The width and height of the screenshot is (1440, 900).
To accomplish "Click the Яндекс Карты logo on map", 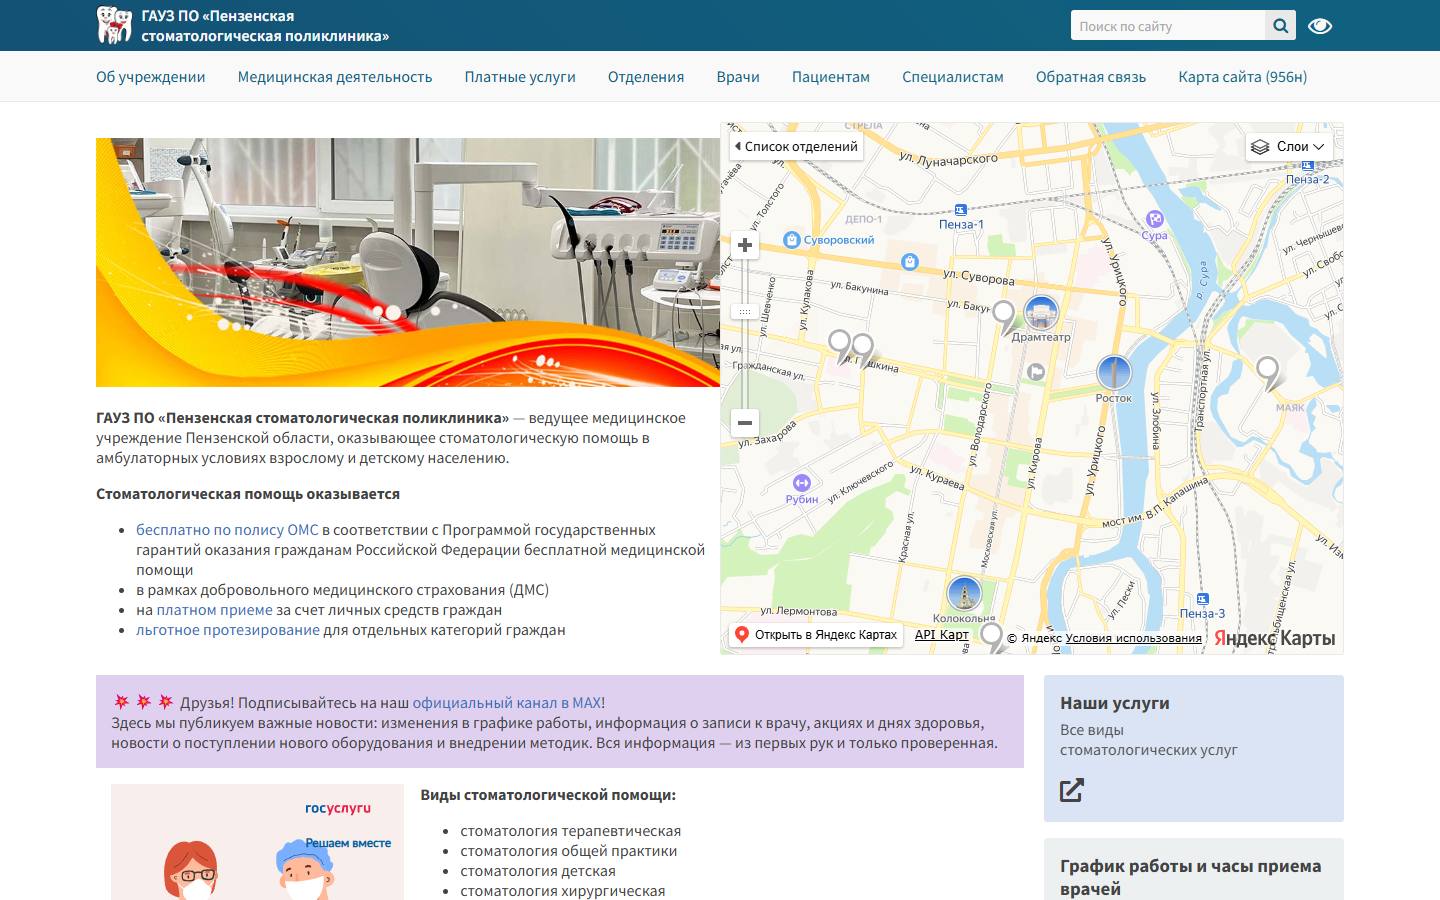I will point(1274,638).
